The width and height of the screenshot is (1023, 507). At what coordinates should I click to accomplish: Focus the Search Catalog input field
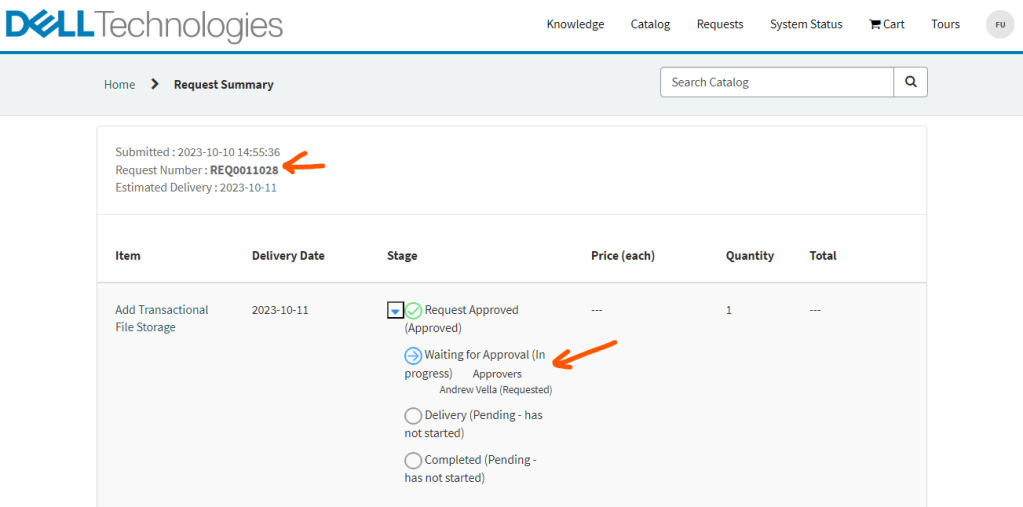776,82
